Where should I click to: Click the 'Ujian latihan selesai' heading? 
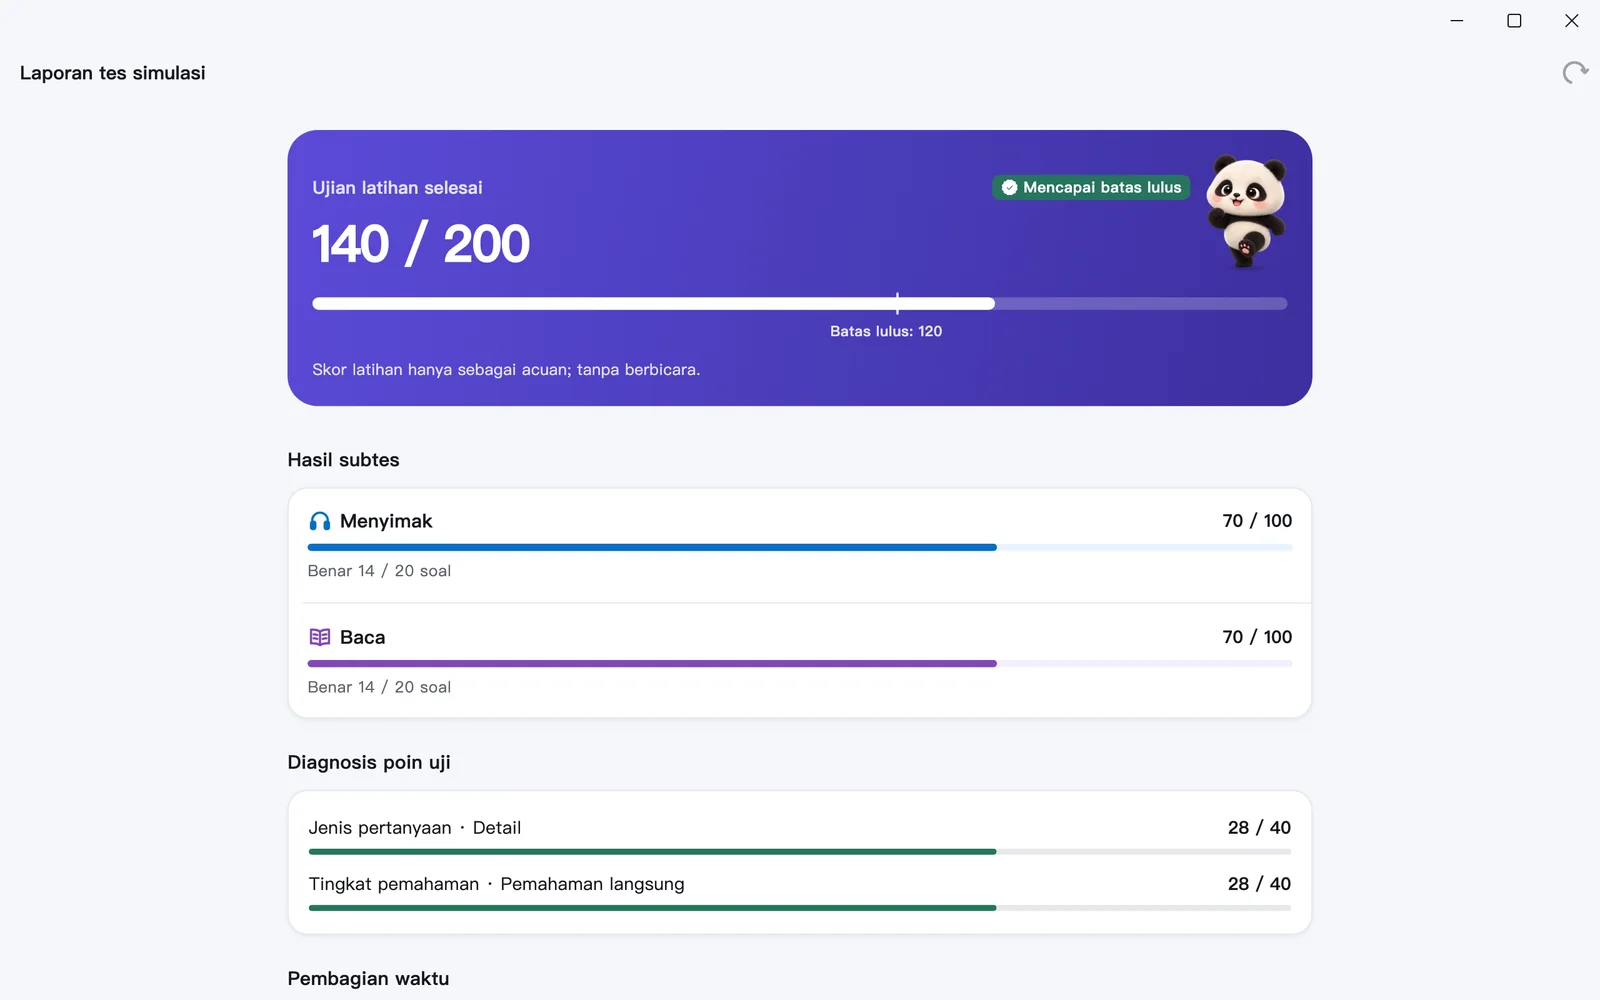[x=397, y=188]
